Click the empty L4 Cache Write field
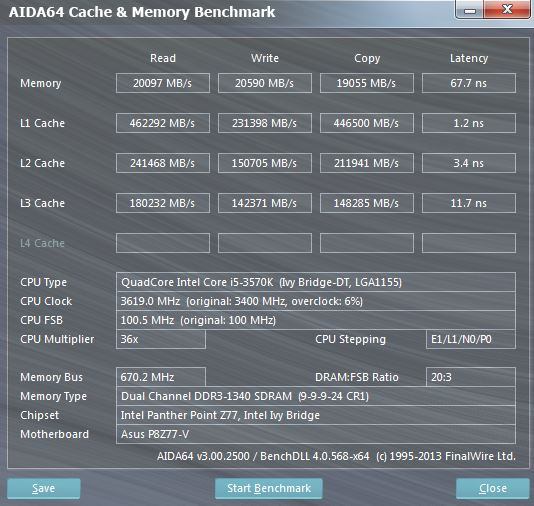Screen dimensions: 534x506 tap(265, 243)
